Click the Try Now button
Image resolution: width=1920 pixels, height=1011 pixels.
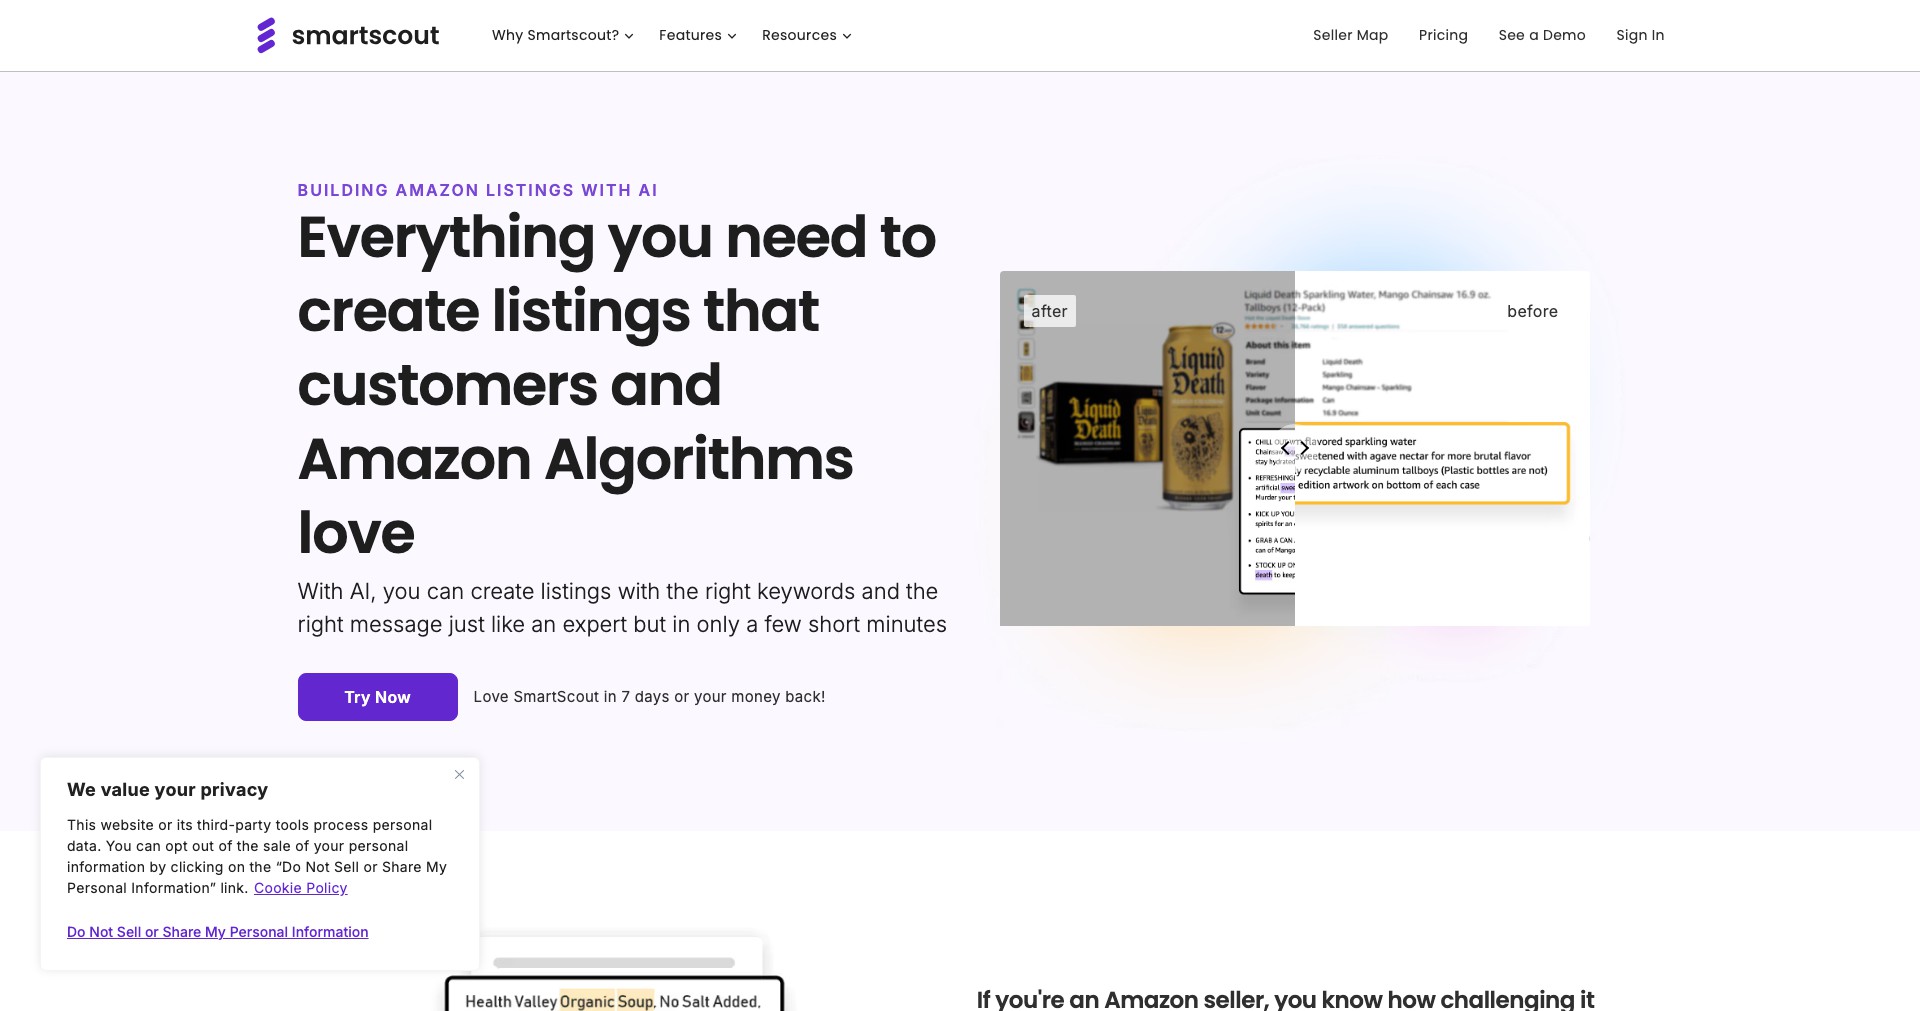[x=378, y=697]
